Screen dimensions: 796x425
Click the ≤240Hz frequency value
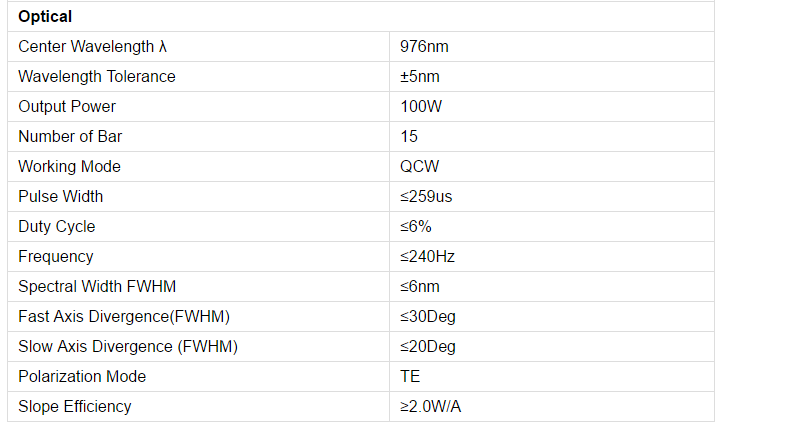(x=427, y=257)
